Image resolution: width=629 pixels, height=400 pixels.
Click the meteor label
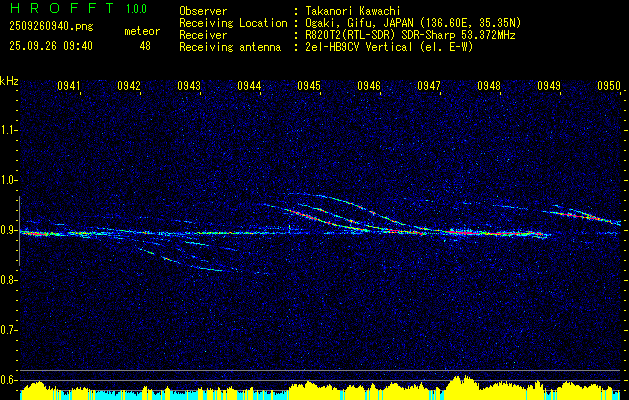tap(142, 31)
